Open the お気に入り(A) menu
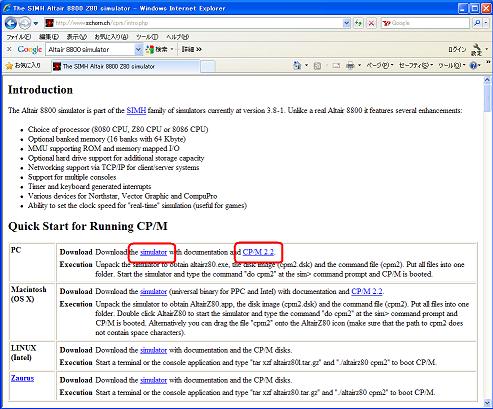The image size is (493, 409). tap(111, 37)
